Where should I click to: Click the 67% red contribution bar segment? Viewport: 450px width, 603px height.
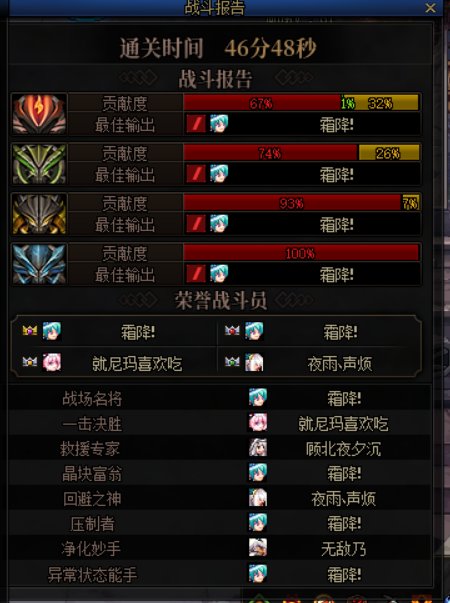pyautogui.click(x=262, y=103)
